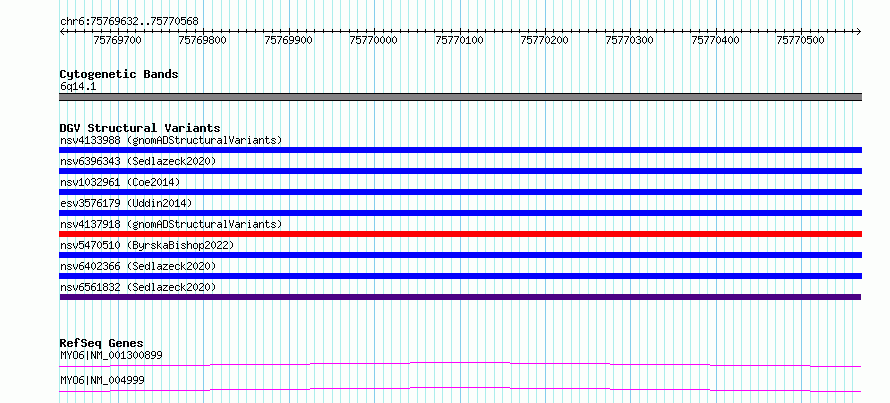The width and height of the screenshot is (890, 403).
Task: Click the RefSeq Genes track title
Action: point(102,343)
